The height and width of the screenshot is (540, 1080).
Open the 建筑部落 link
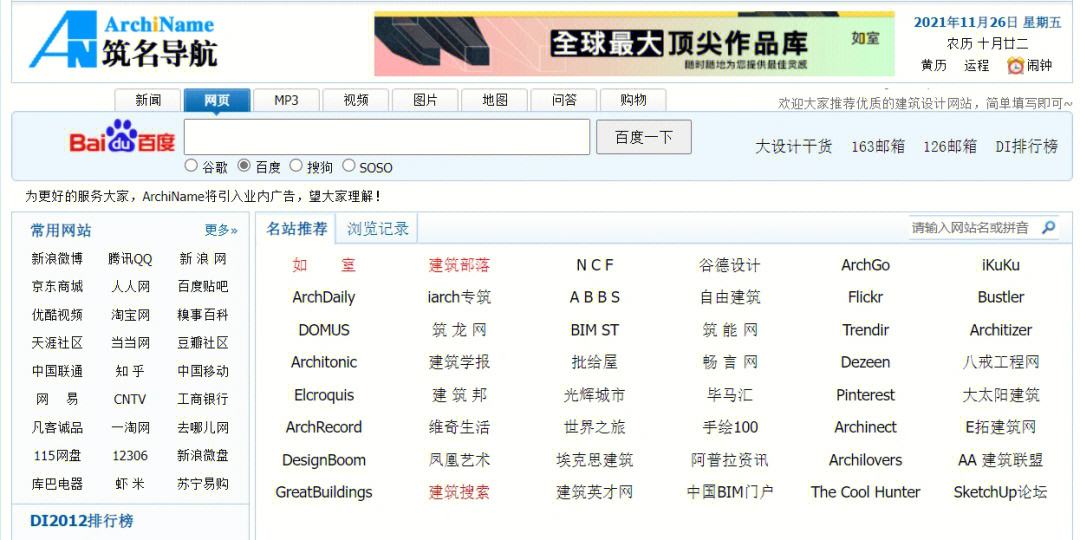pyautogui.click(x=459, y=265)
